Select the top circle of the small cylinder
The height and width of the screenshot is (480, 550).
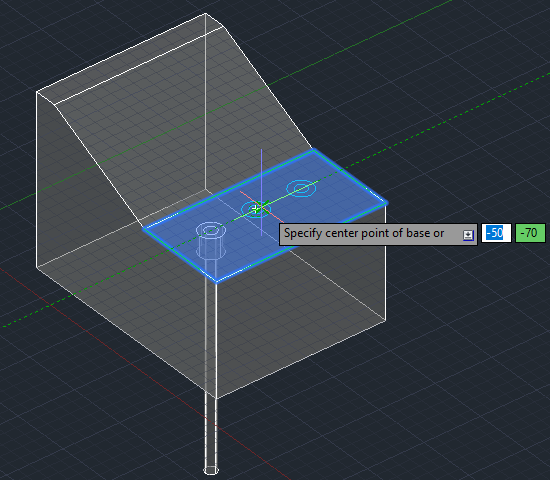210,230
